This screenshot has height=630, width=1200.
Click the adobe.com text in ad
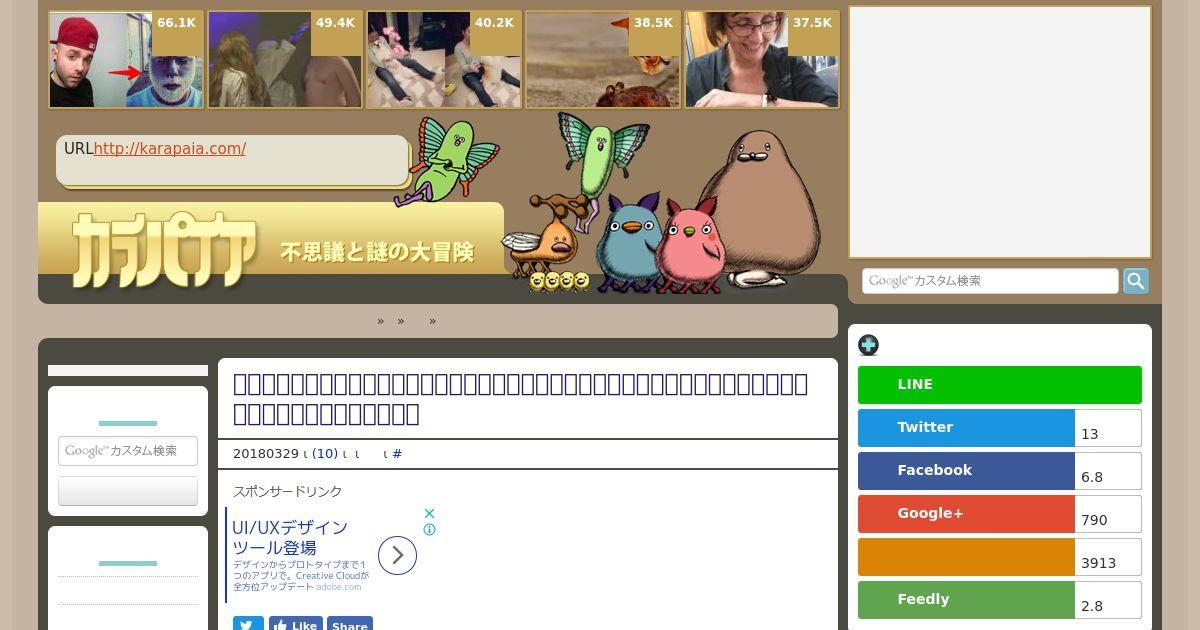coord(339,587)
